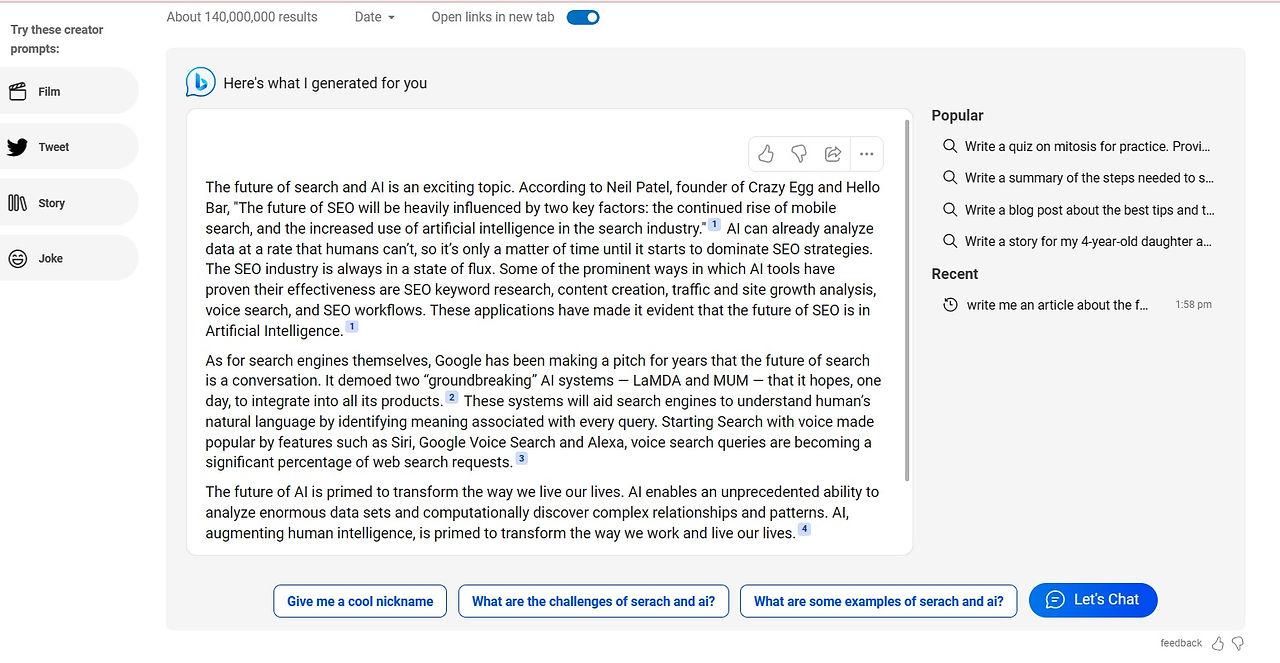
Task: Click the Twitter bird icon
Action: click(x=17, y=147)
